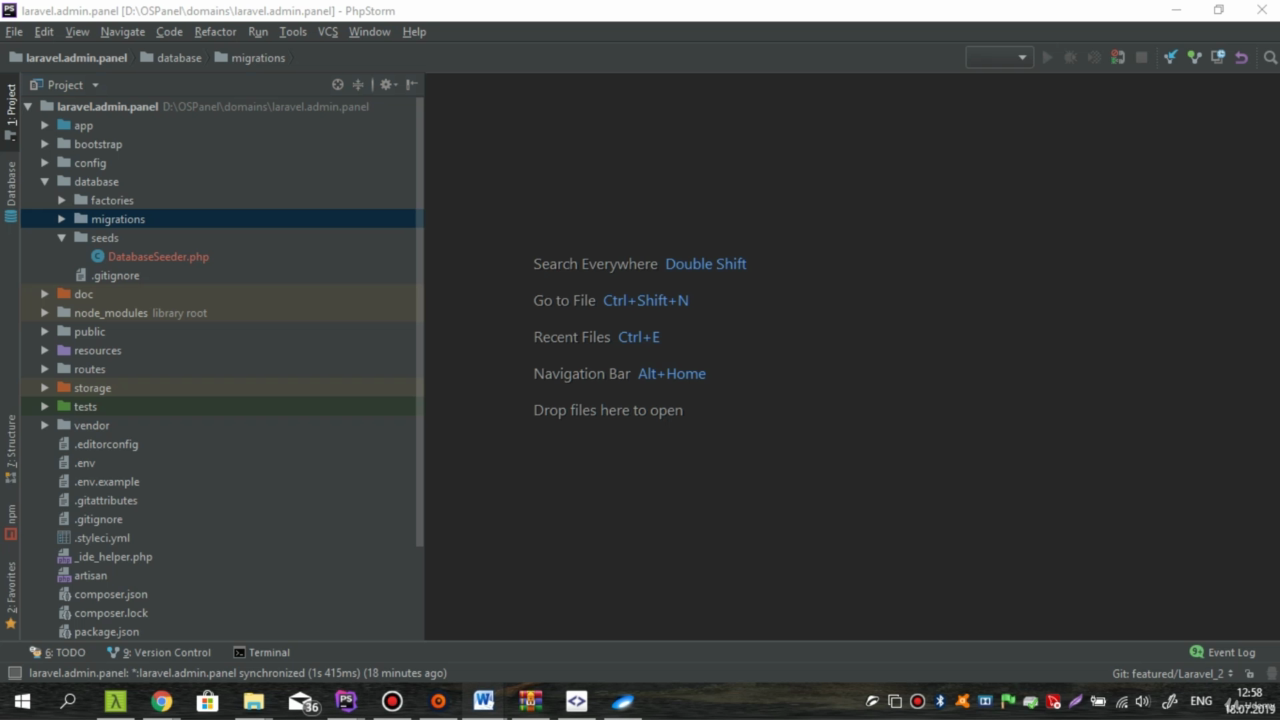Click Windows Start button
Screen dimensions: 1280x720
[22, 701]
